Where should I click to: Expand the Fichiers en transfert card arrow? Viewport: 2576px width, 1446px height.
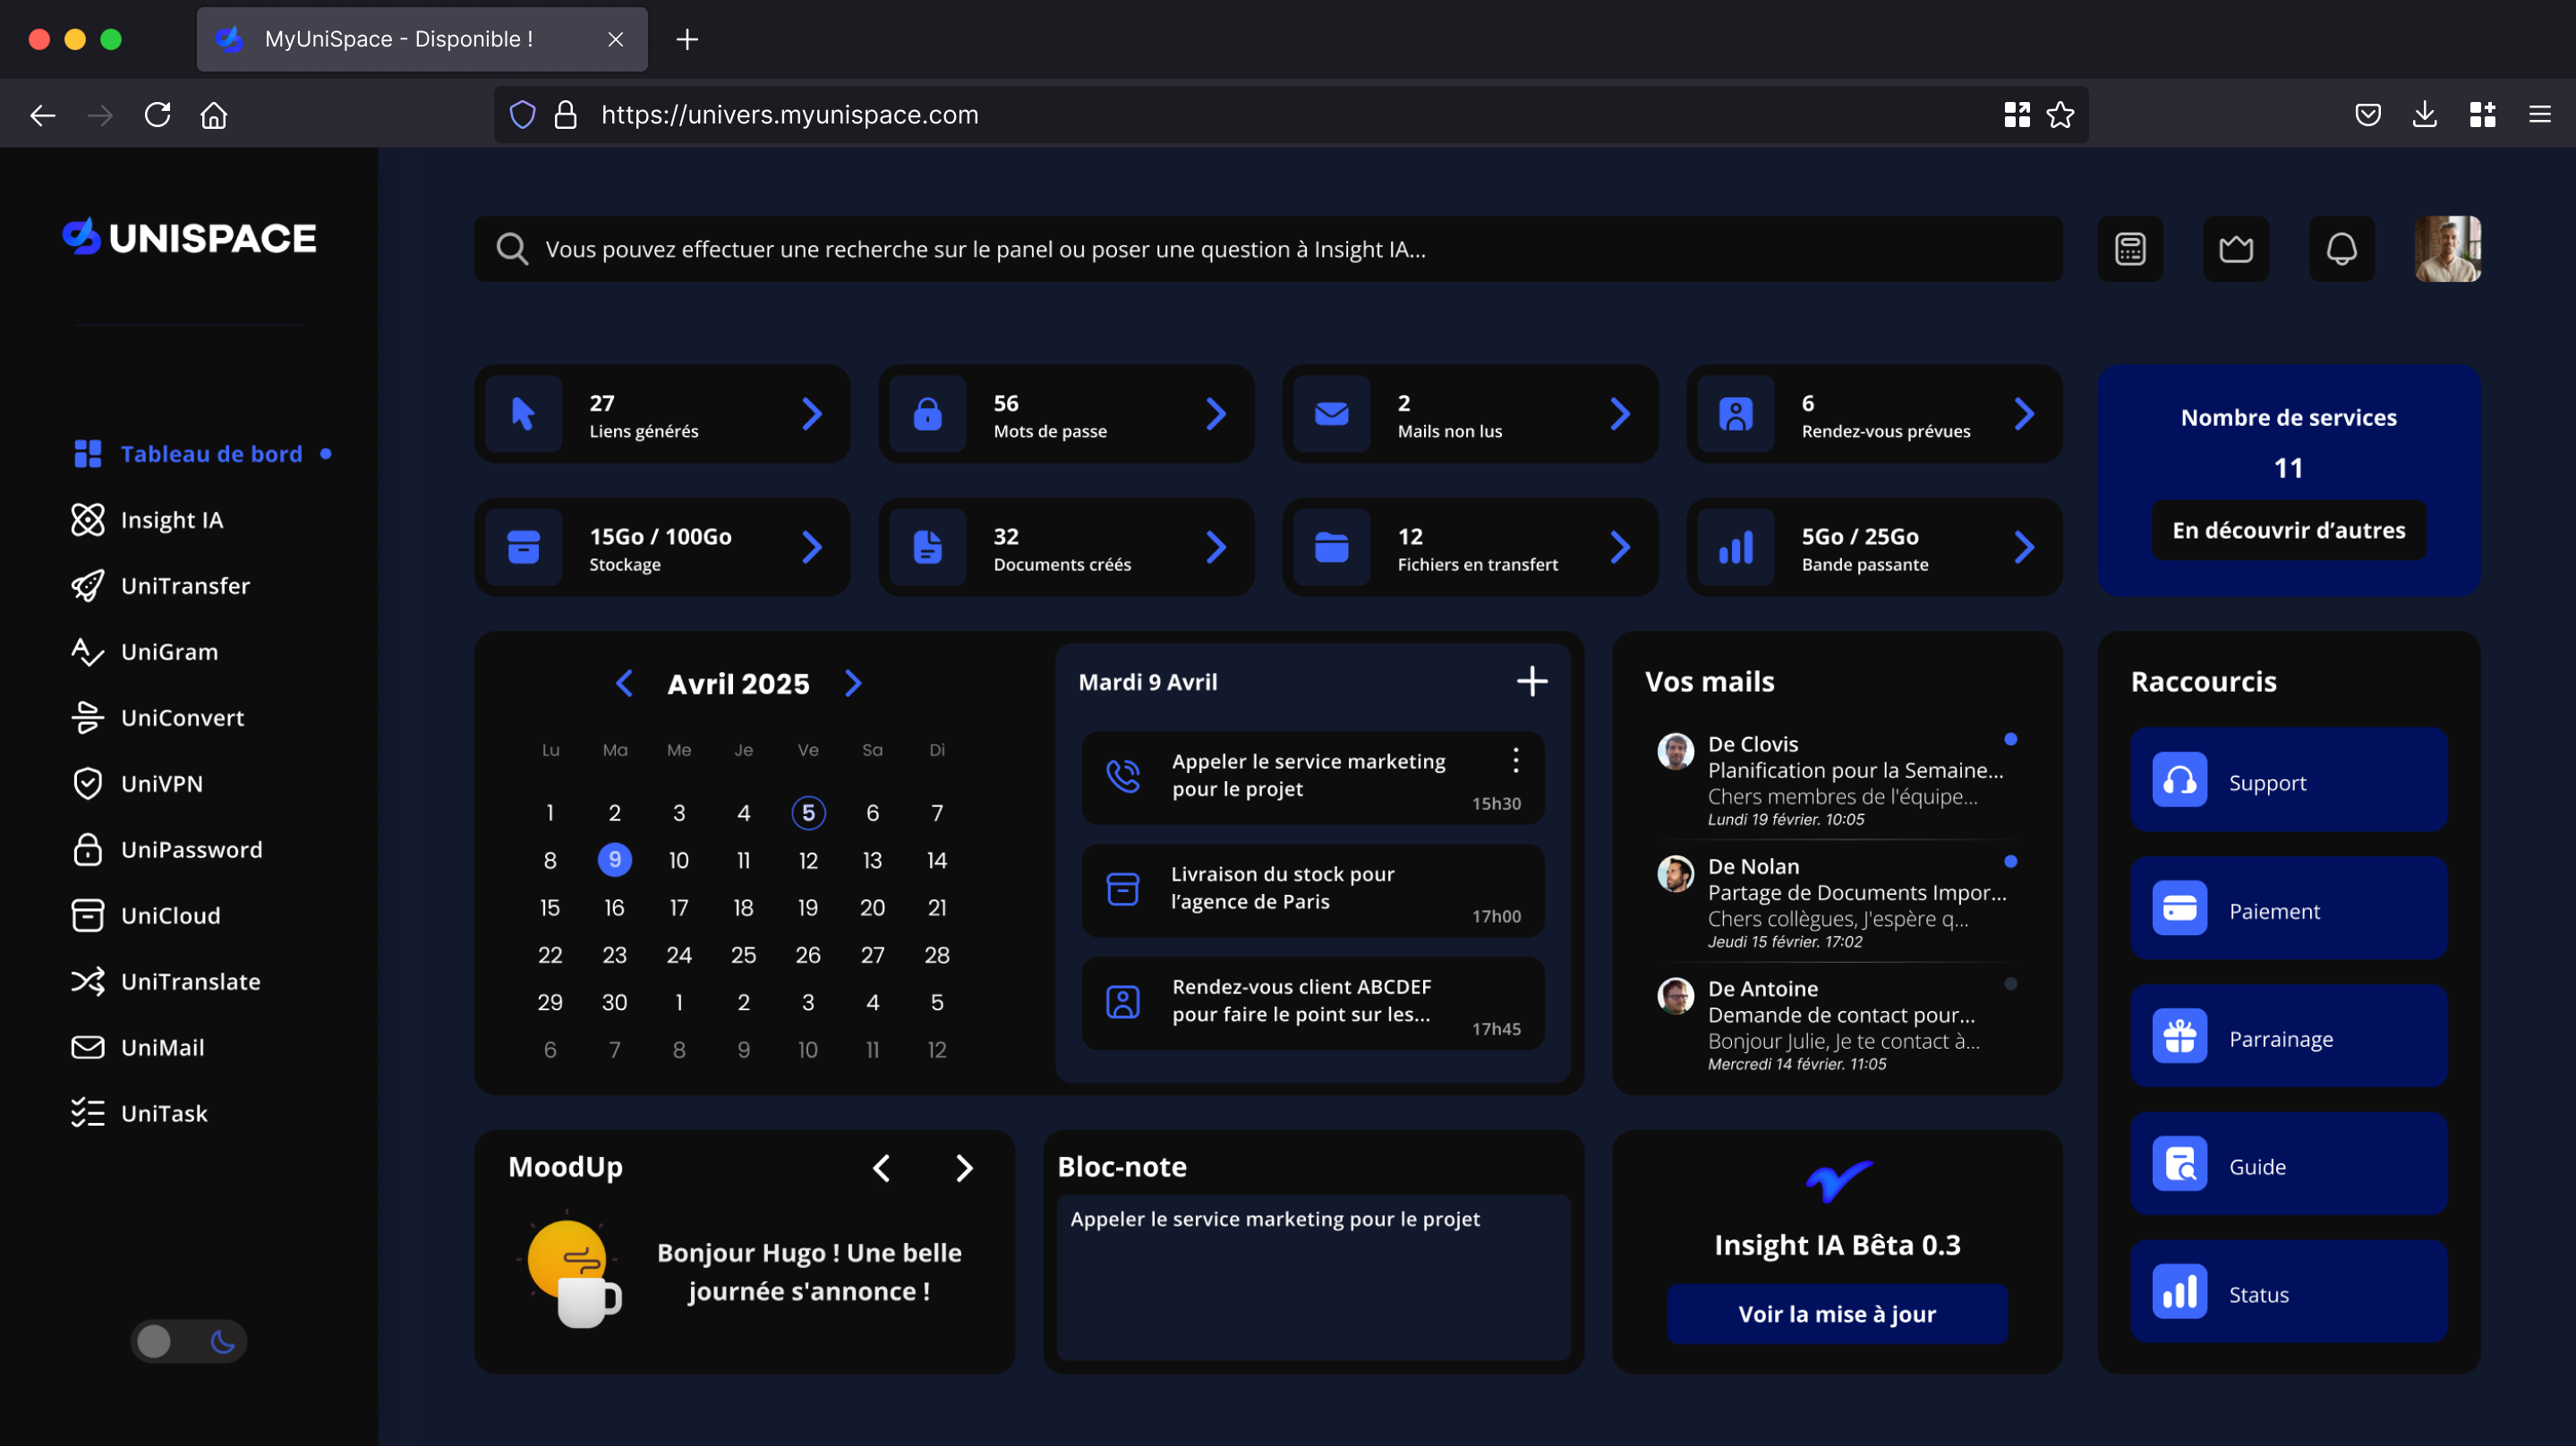(1620, 547)
